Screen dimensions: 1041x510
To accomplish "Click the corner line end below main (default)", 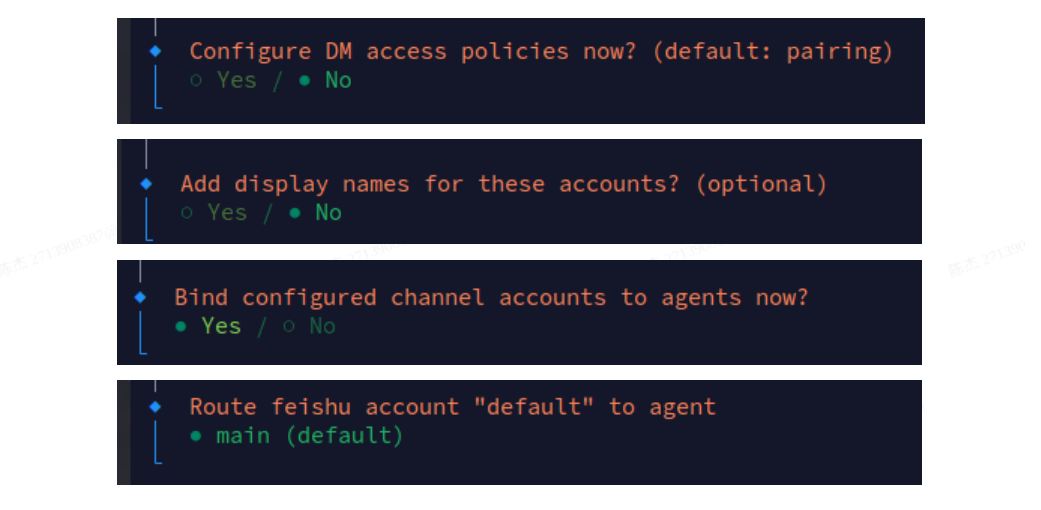I will pyautogui.click(x=157, y=462).
